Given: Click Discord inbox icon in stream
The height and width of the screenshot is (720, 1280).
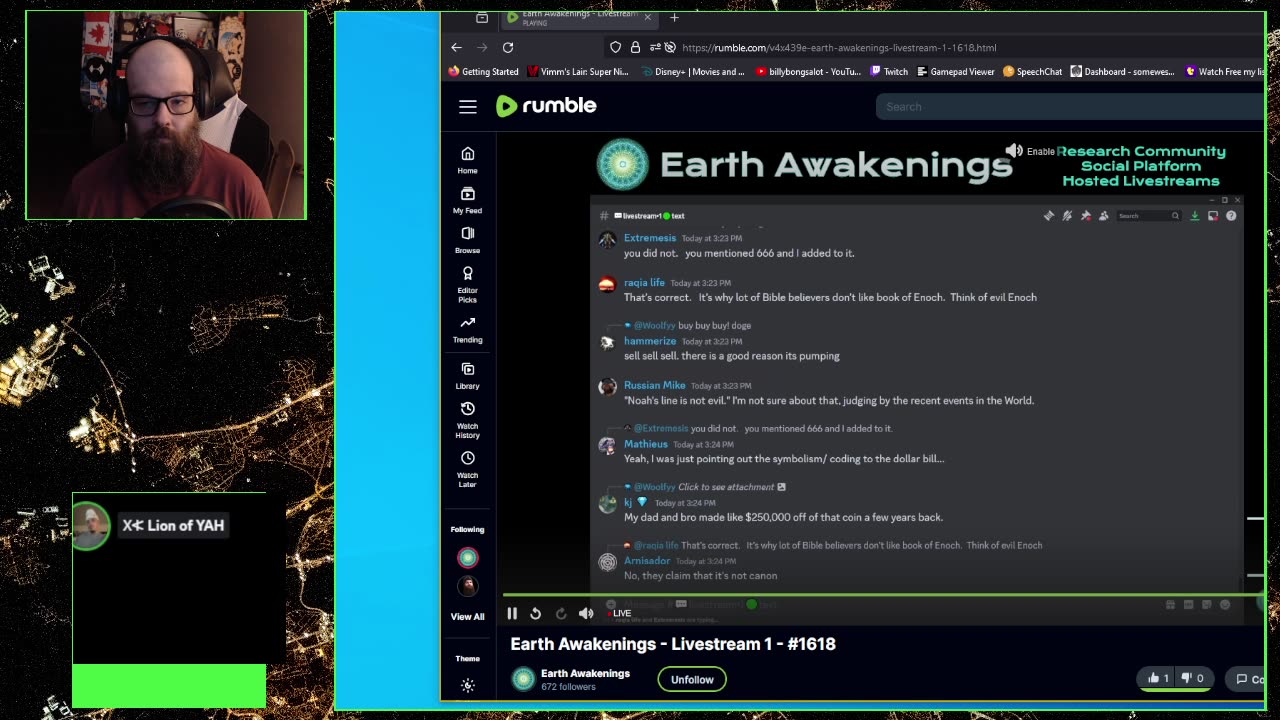Looking at the screenshot, I should 1213,216.
